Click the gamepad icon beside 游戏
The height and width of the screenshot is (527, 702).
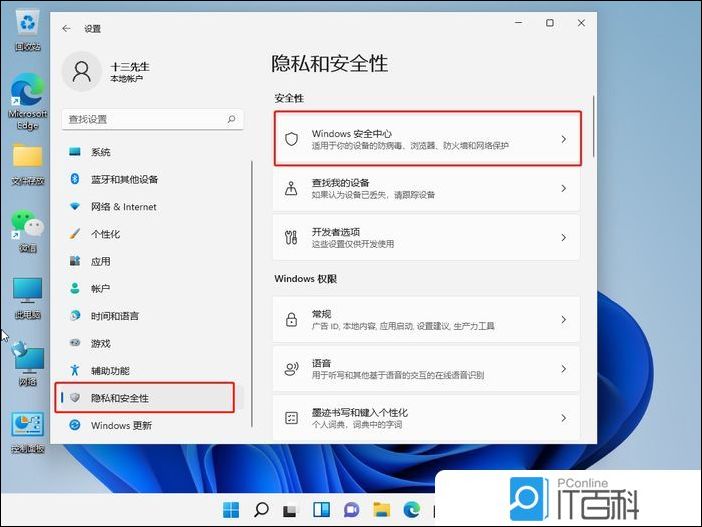point(75,343)
